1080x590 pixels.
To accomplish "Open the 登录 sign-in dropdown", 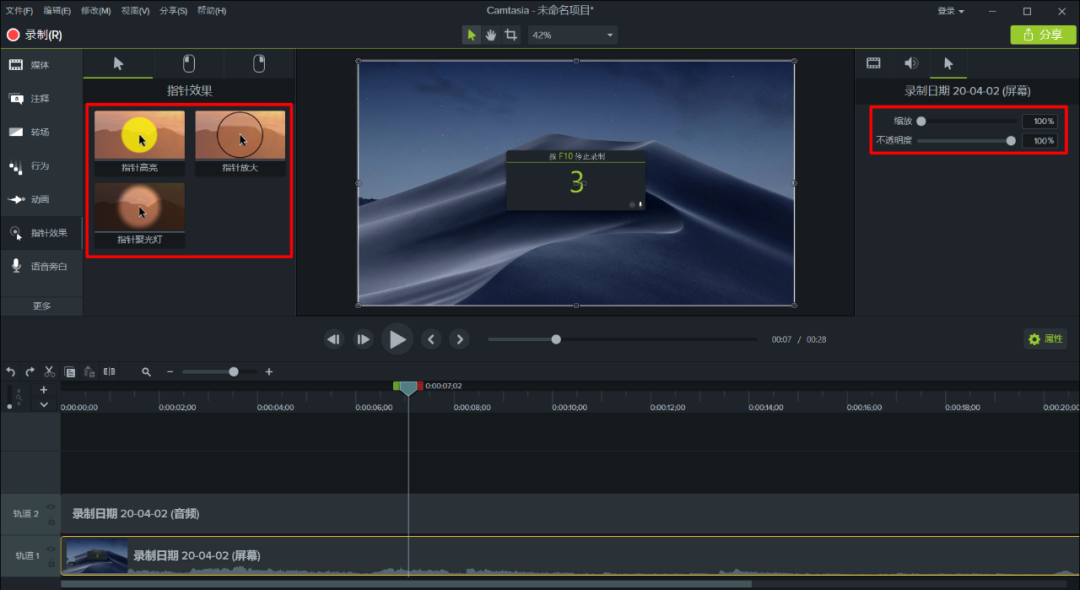I will point(951,11).
